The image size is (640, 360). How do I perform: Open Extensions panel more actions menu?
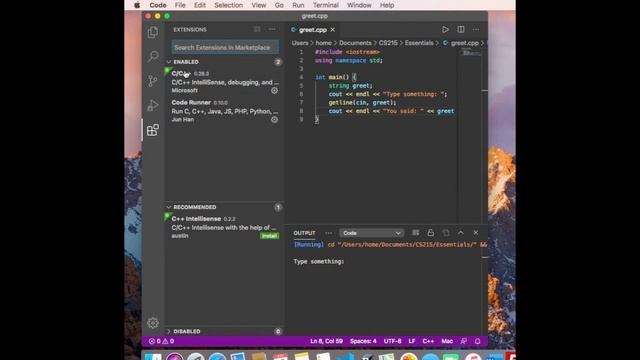click(x=272, y=29)
